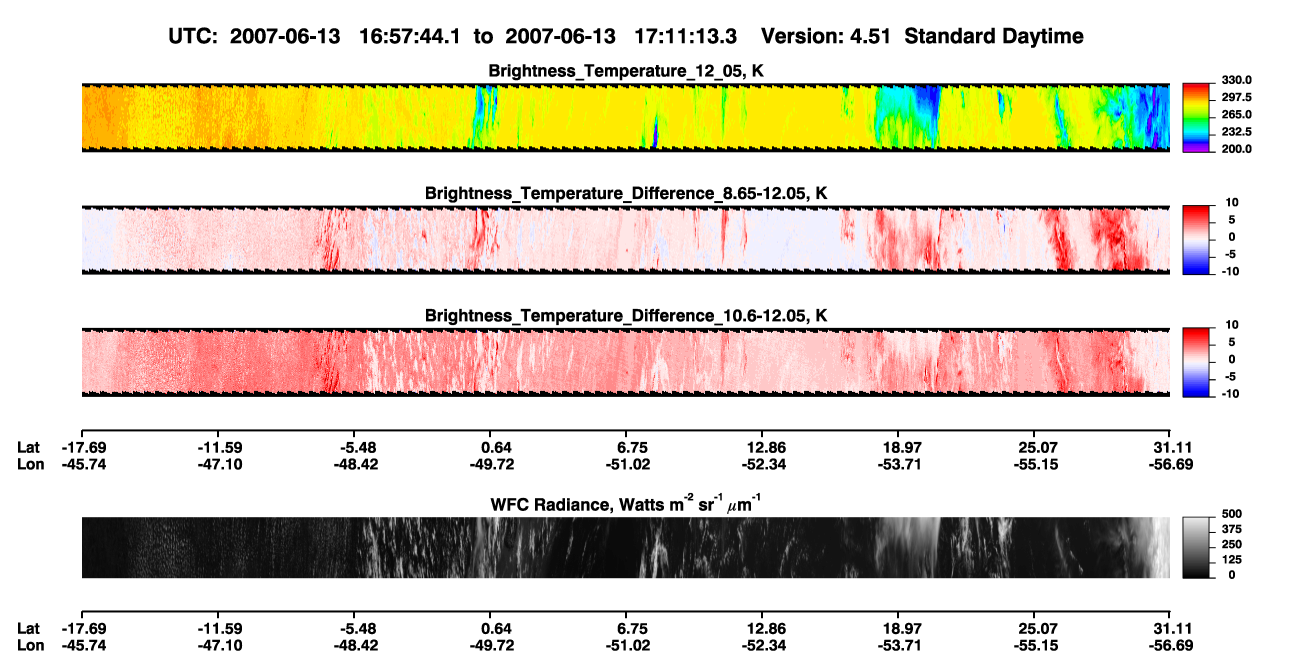Viewport: 1300px width, 667px height.
Task: Click longitude -45.74 below the 10.6-12.05 panel
Action: point(83,464)
